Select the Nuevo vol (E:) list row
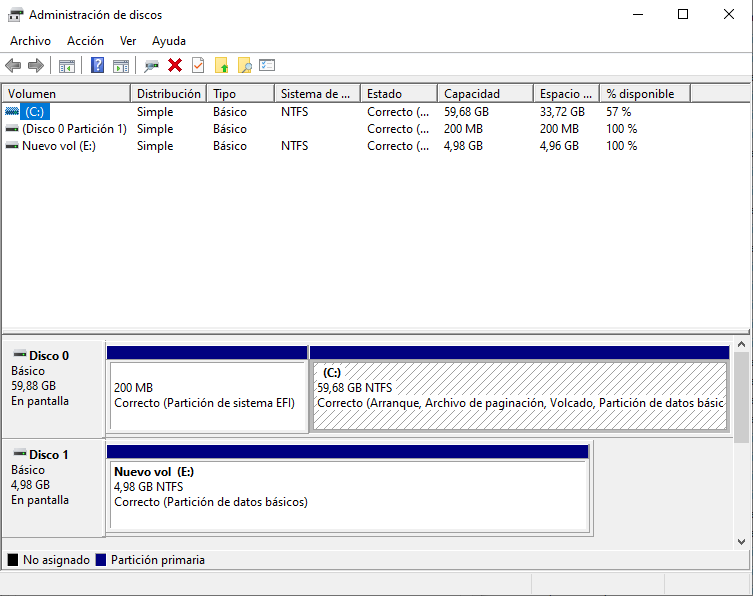This screenshot has height=596, width=753. pos(58,146)
